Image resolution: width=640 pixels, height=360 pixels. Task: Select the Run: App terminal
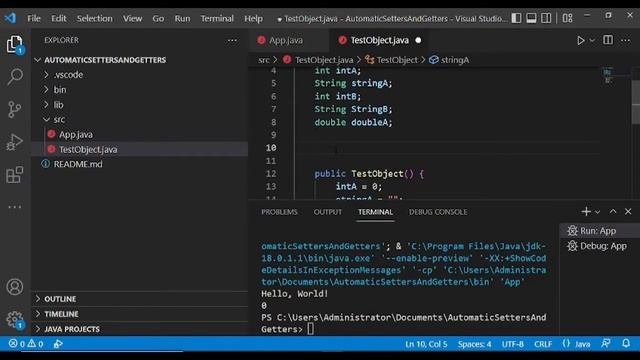click(x=599, y=231)
